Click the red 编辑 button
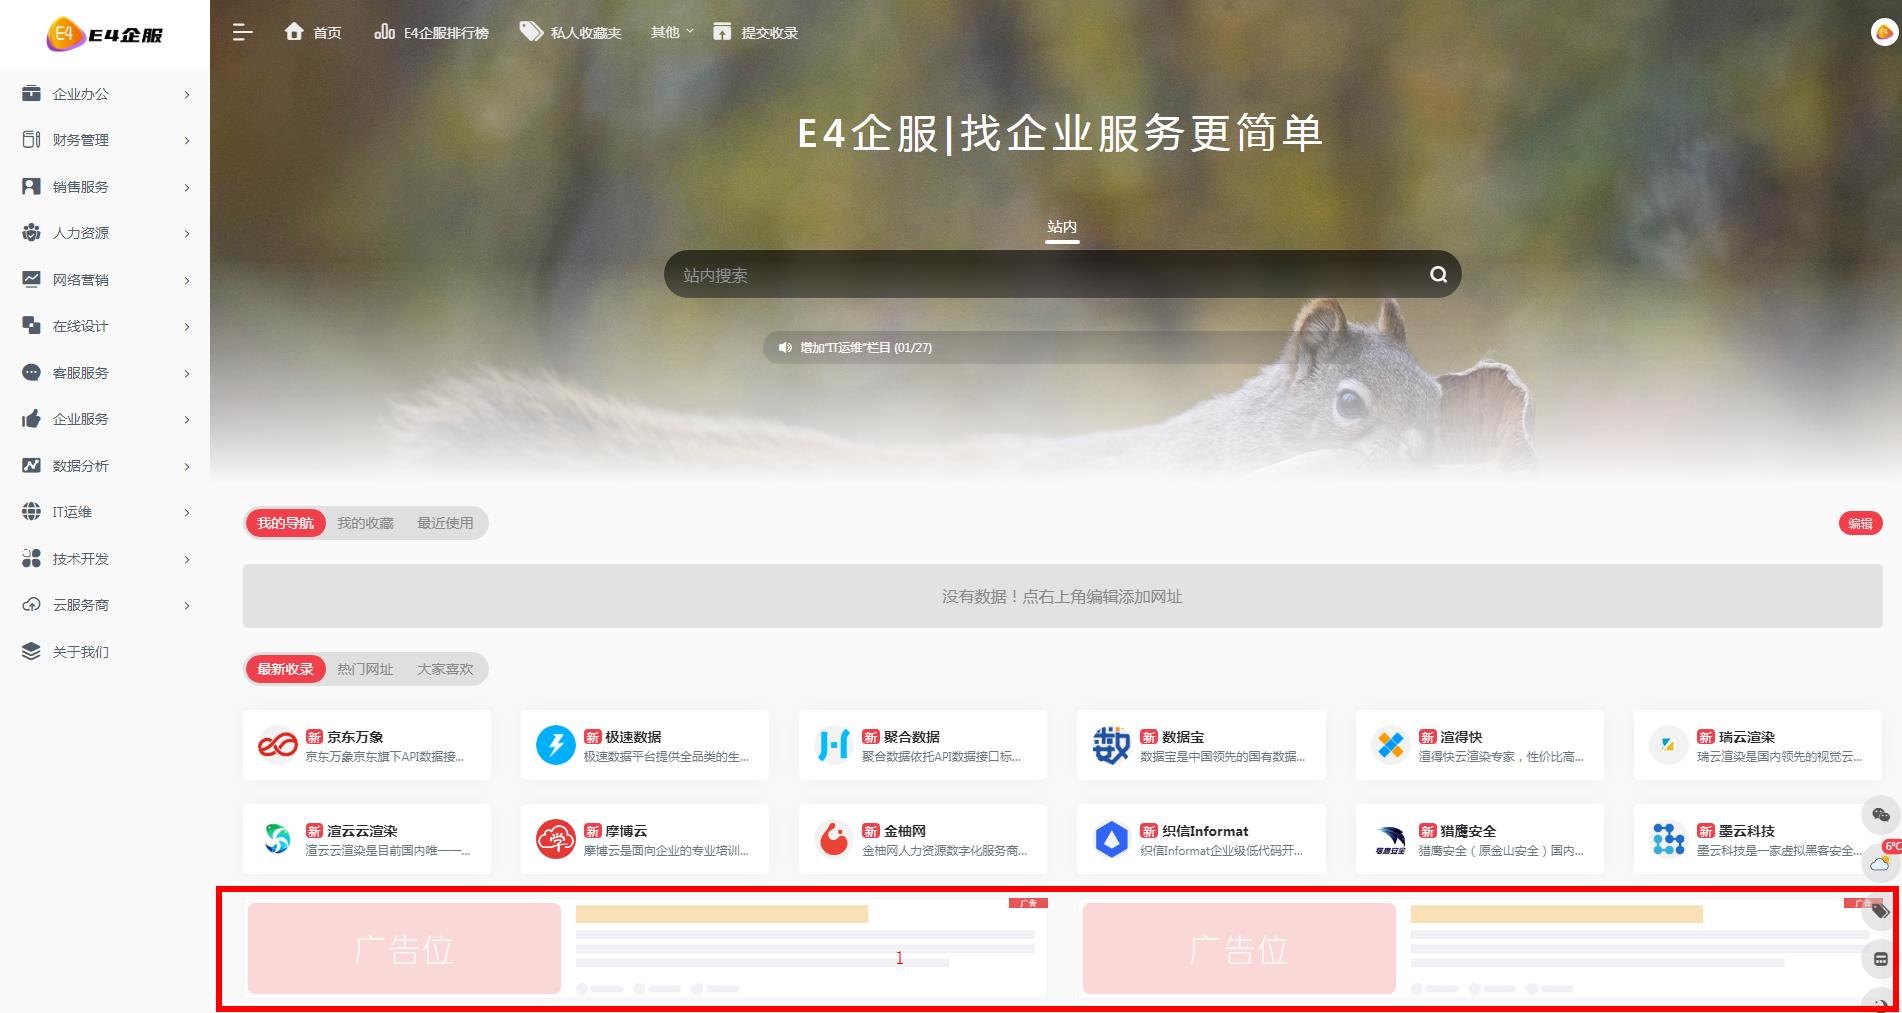This screenshot has width=1902, height=1013. point(1860,523)
